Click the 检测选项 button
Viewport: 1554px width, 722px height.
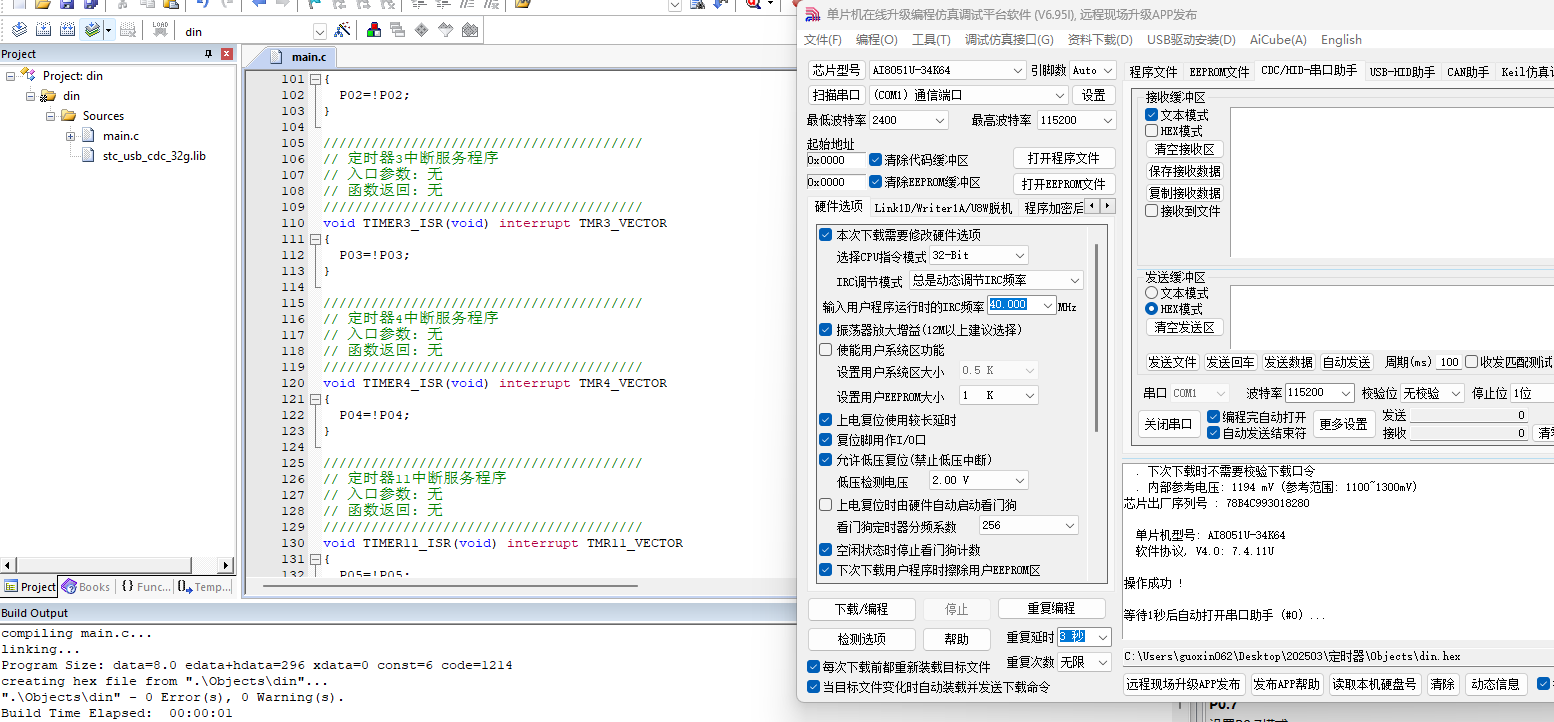tap(861, 639)
